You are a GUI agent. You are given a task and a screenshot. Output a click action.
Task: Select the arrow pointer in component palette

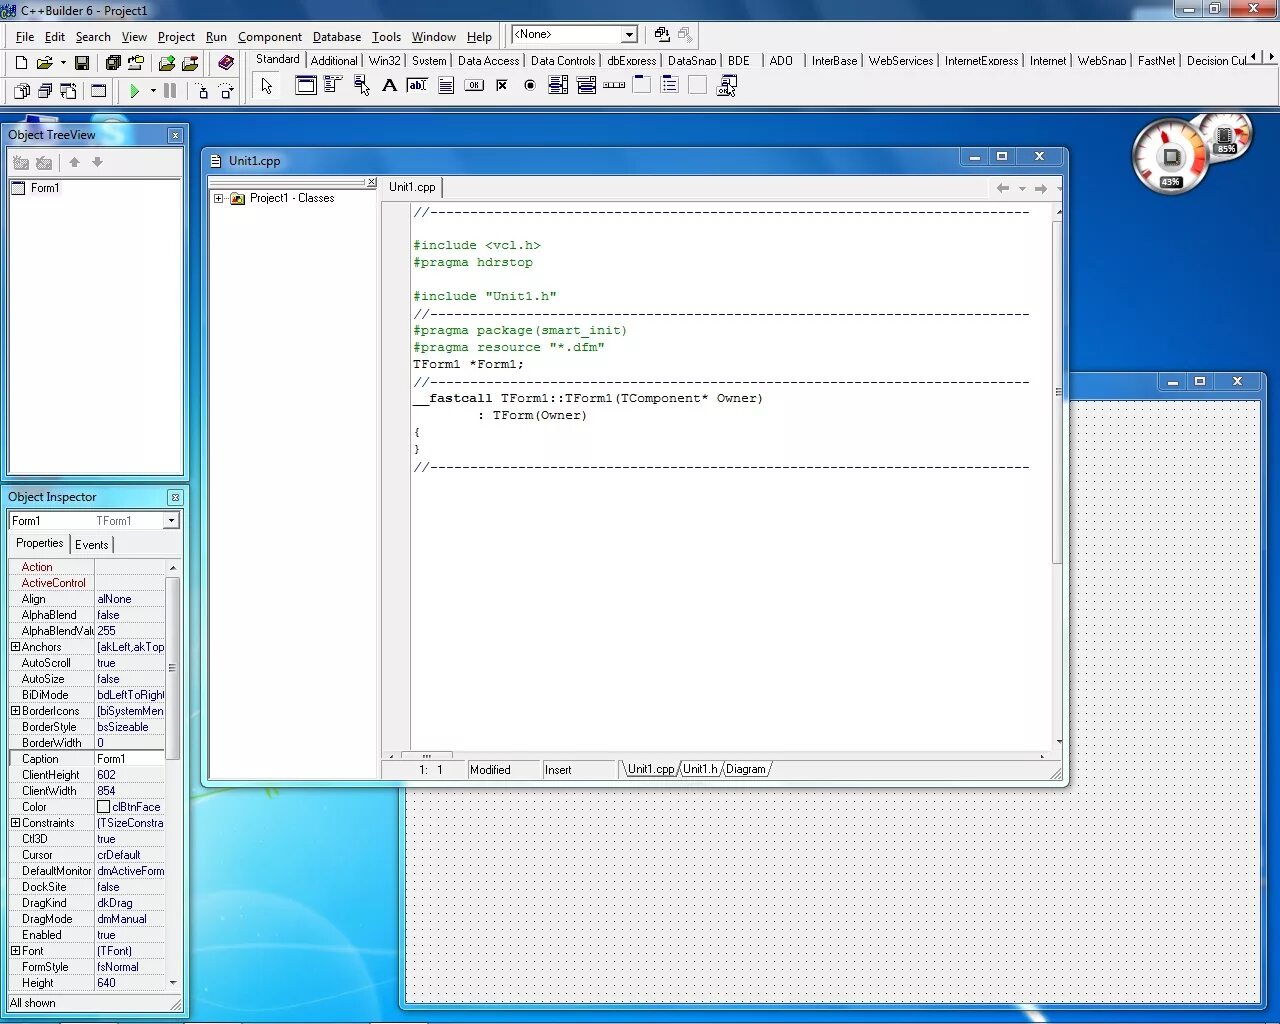point(267,86)
